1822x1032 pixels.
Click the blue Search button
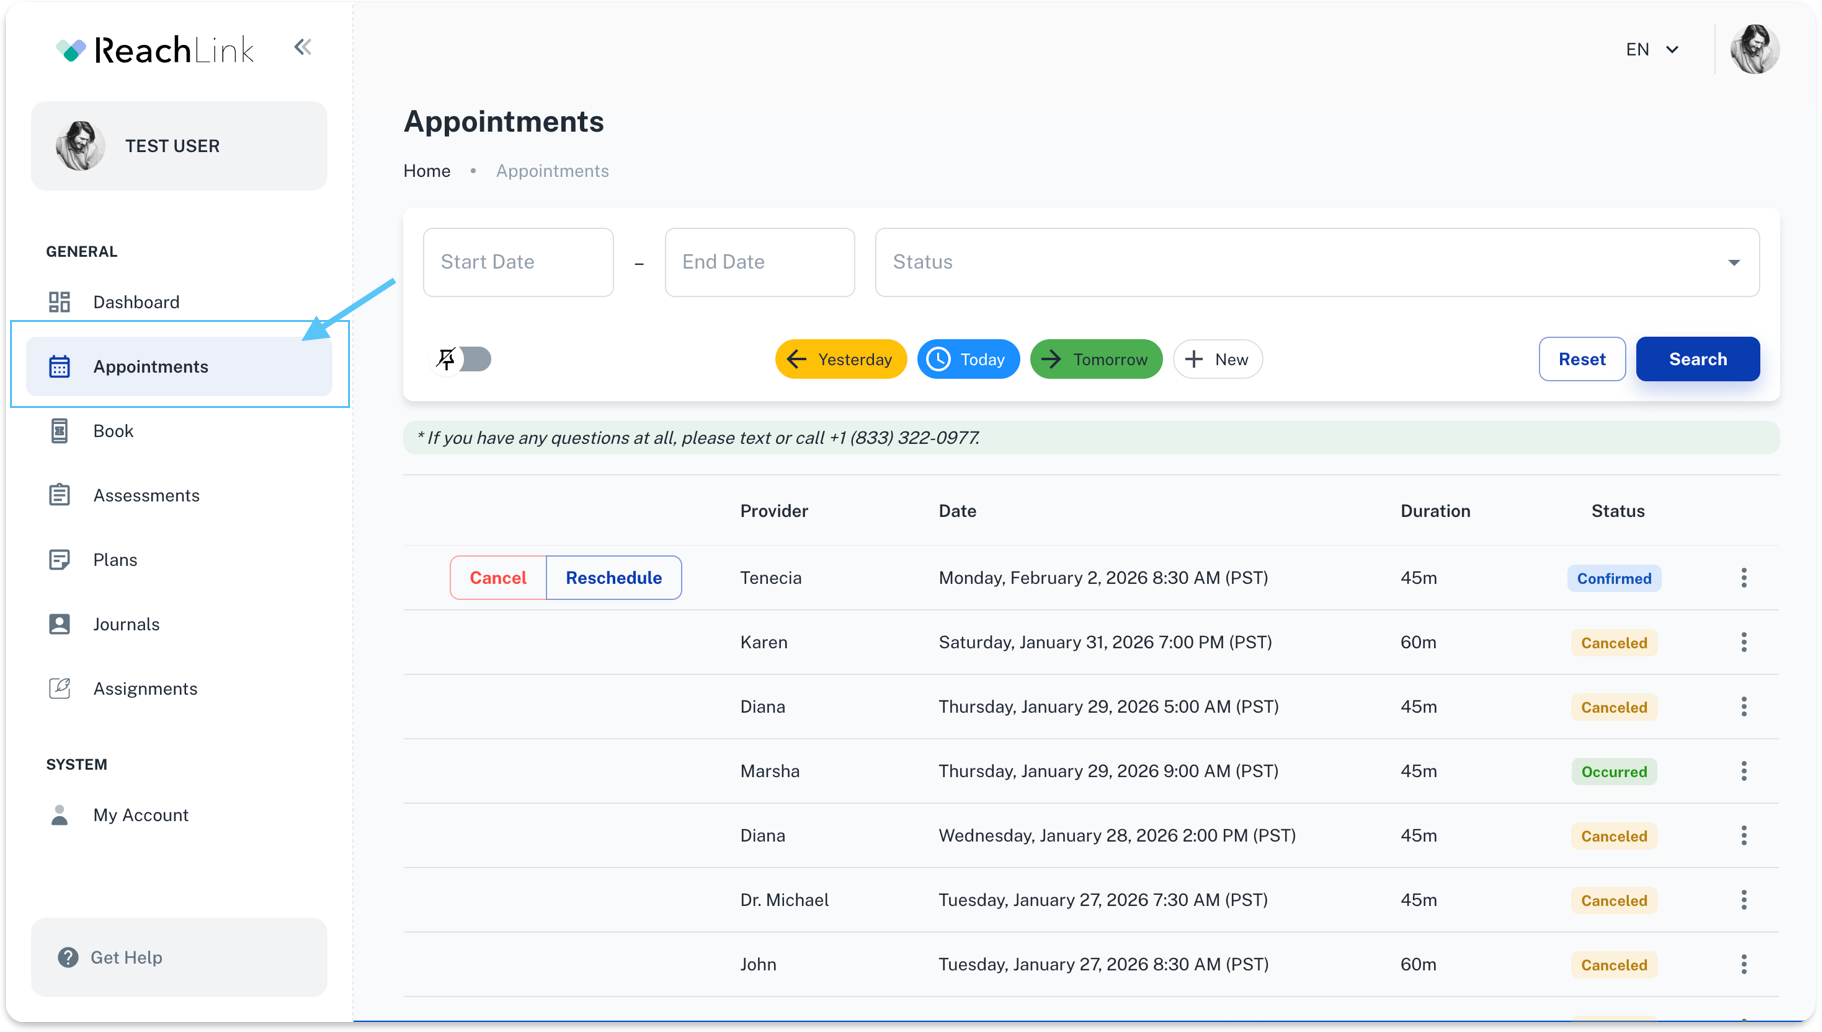pos(1698,359)
